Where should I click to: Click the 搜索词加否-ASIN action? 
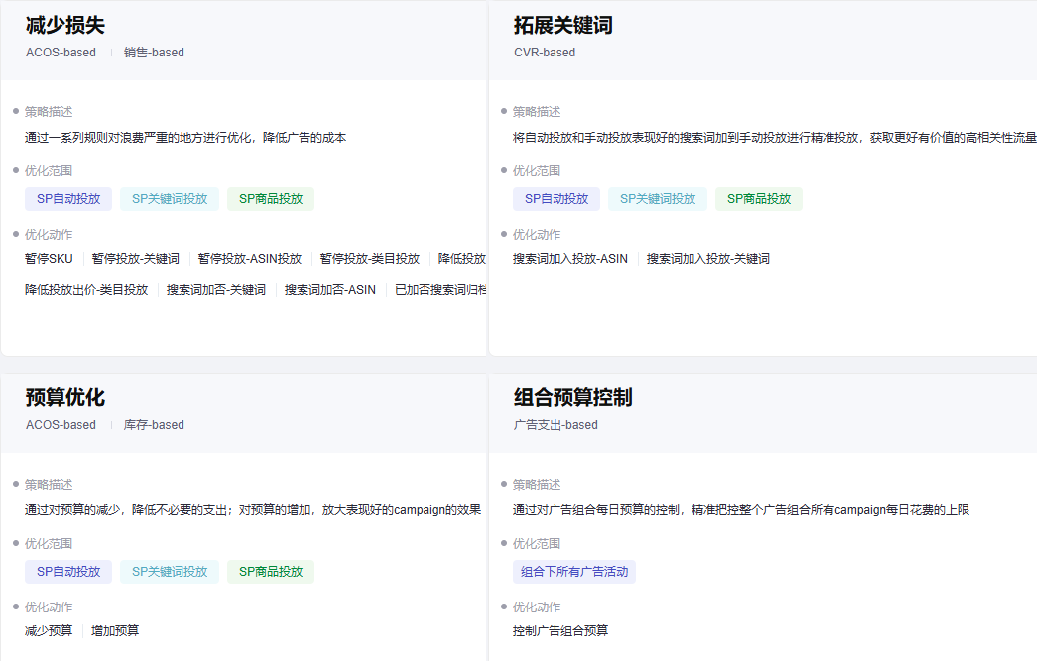pyautogui.click(x=328, y=289)
